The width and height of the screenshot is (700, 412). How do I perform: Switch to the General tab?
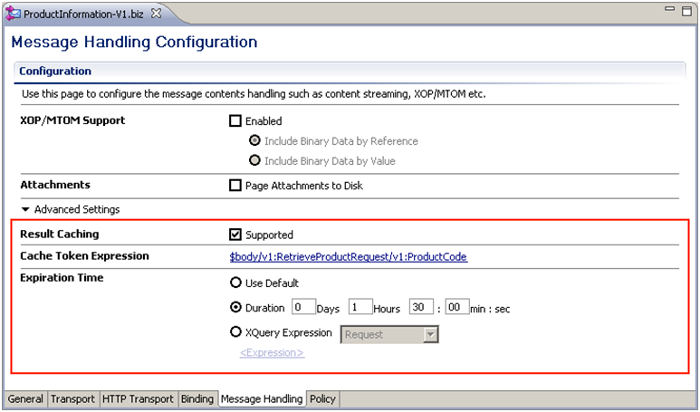click(x=26, y=399)
